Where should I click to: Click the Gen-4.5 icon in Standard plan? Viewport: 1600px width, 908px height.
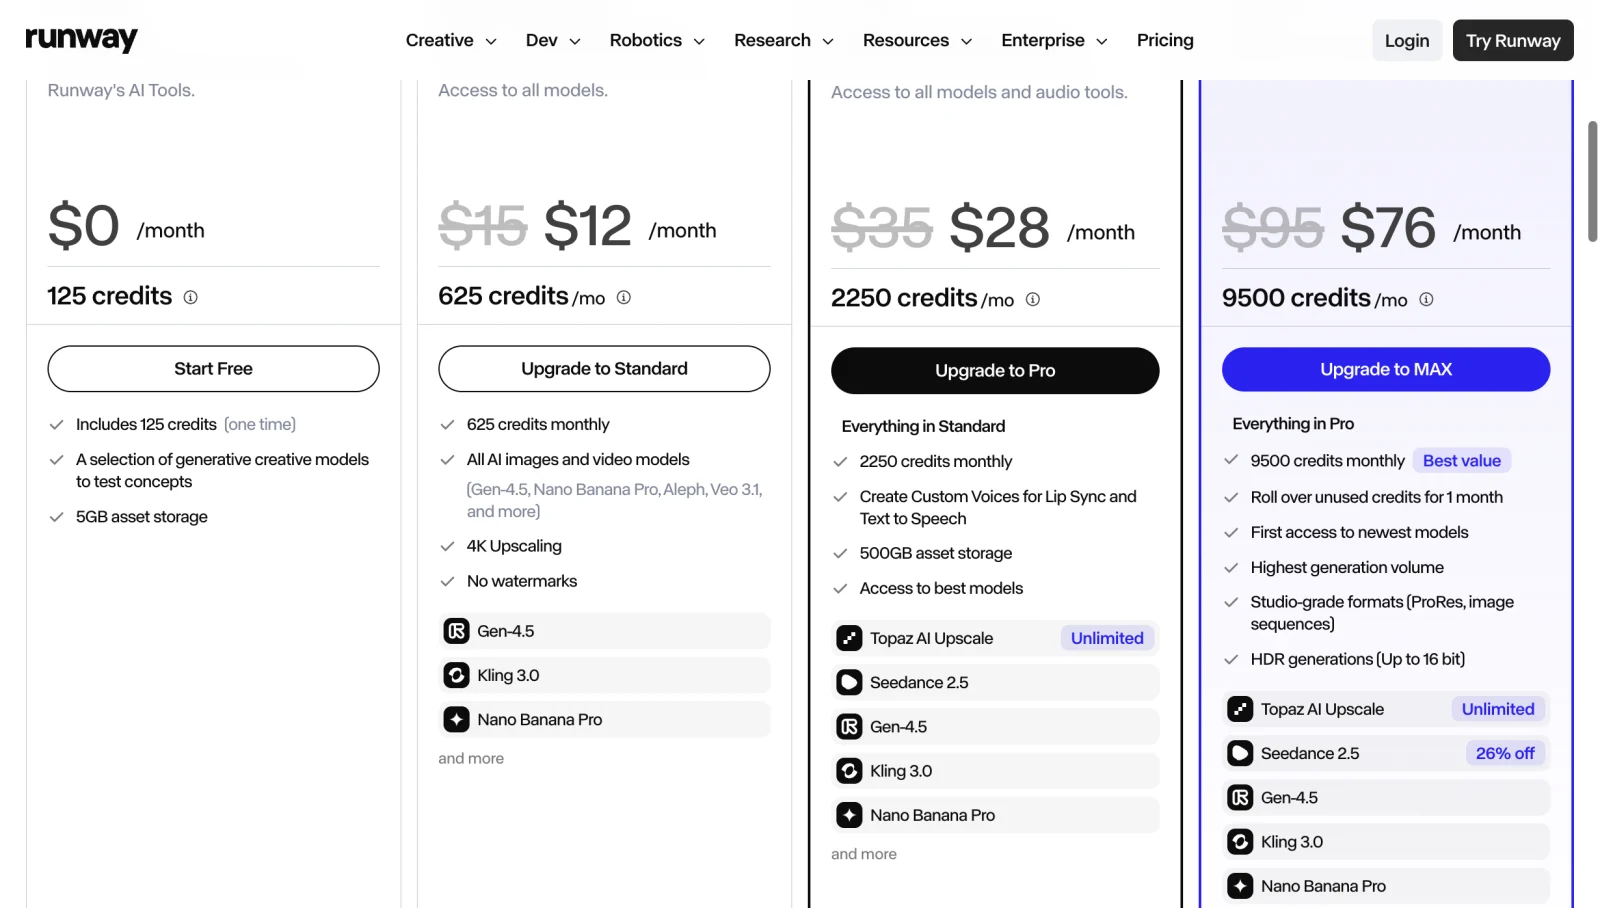pos(456,631)
